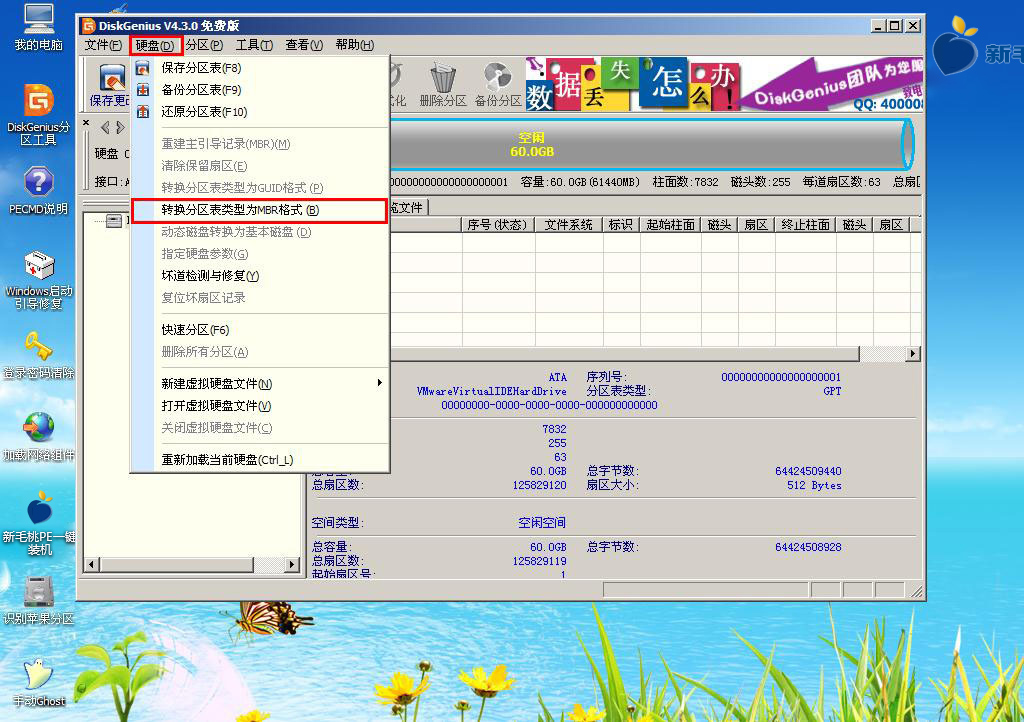Switch to the partially hidden 文件 tab
Screen dimensions: 1024x722
coord(409,208)
